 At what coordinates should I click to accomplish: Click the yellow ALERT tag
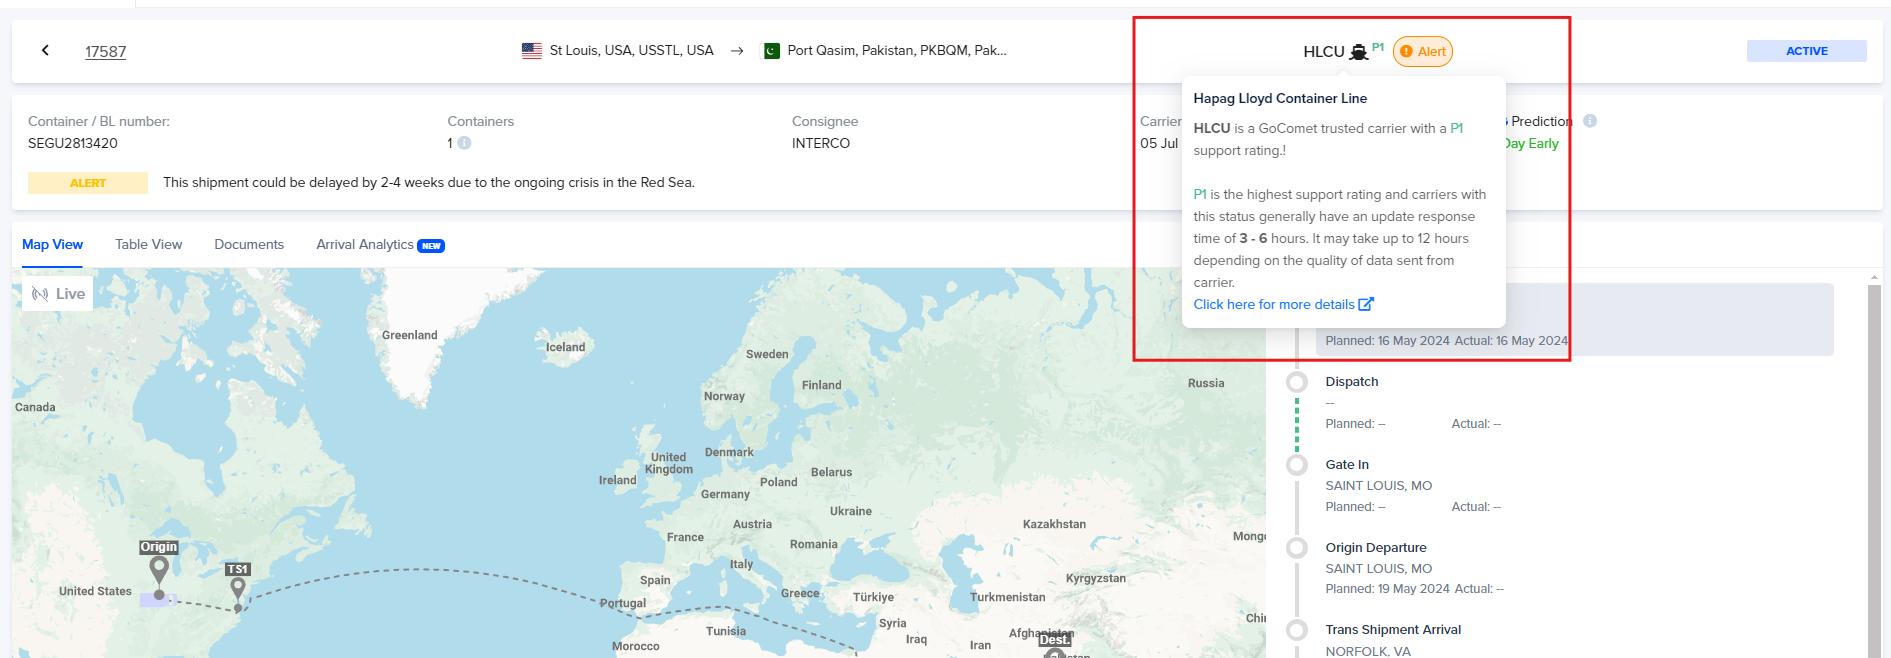click(88, 183)
